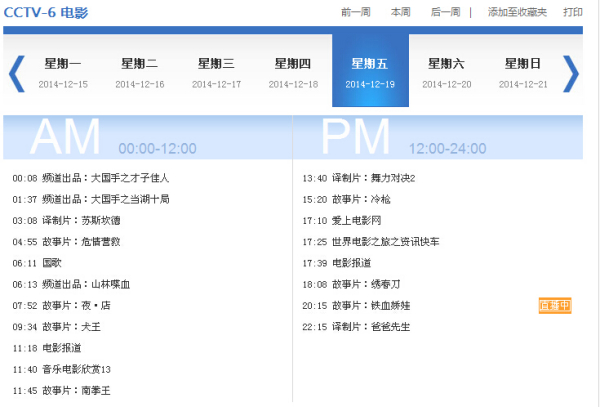Click 09:34 故事片:犬王 entry
This screenshot has height=407, width=600.
(x=57, y=327)
